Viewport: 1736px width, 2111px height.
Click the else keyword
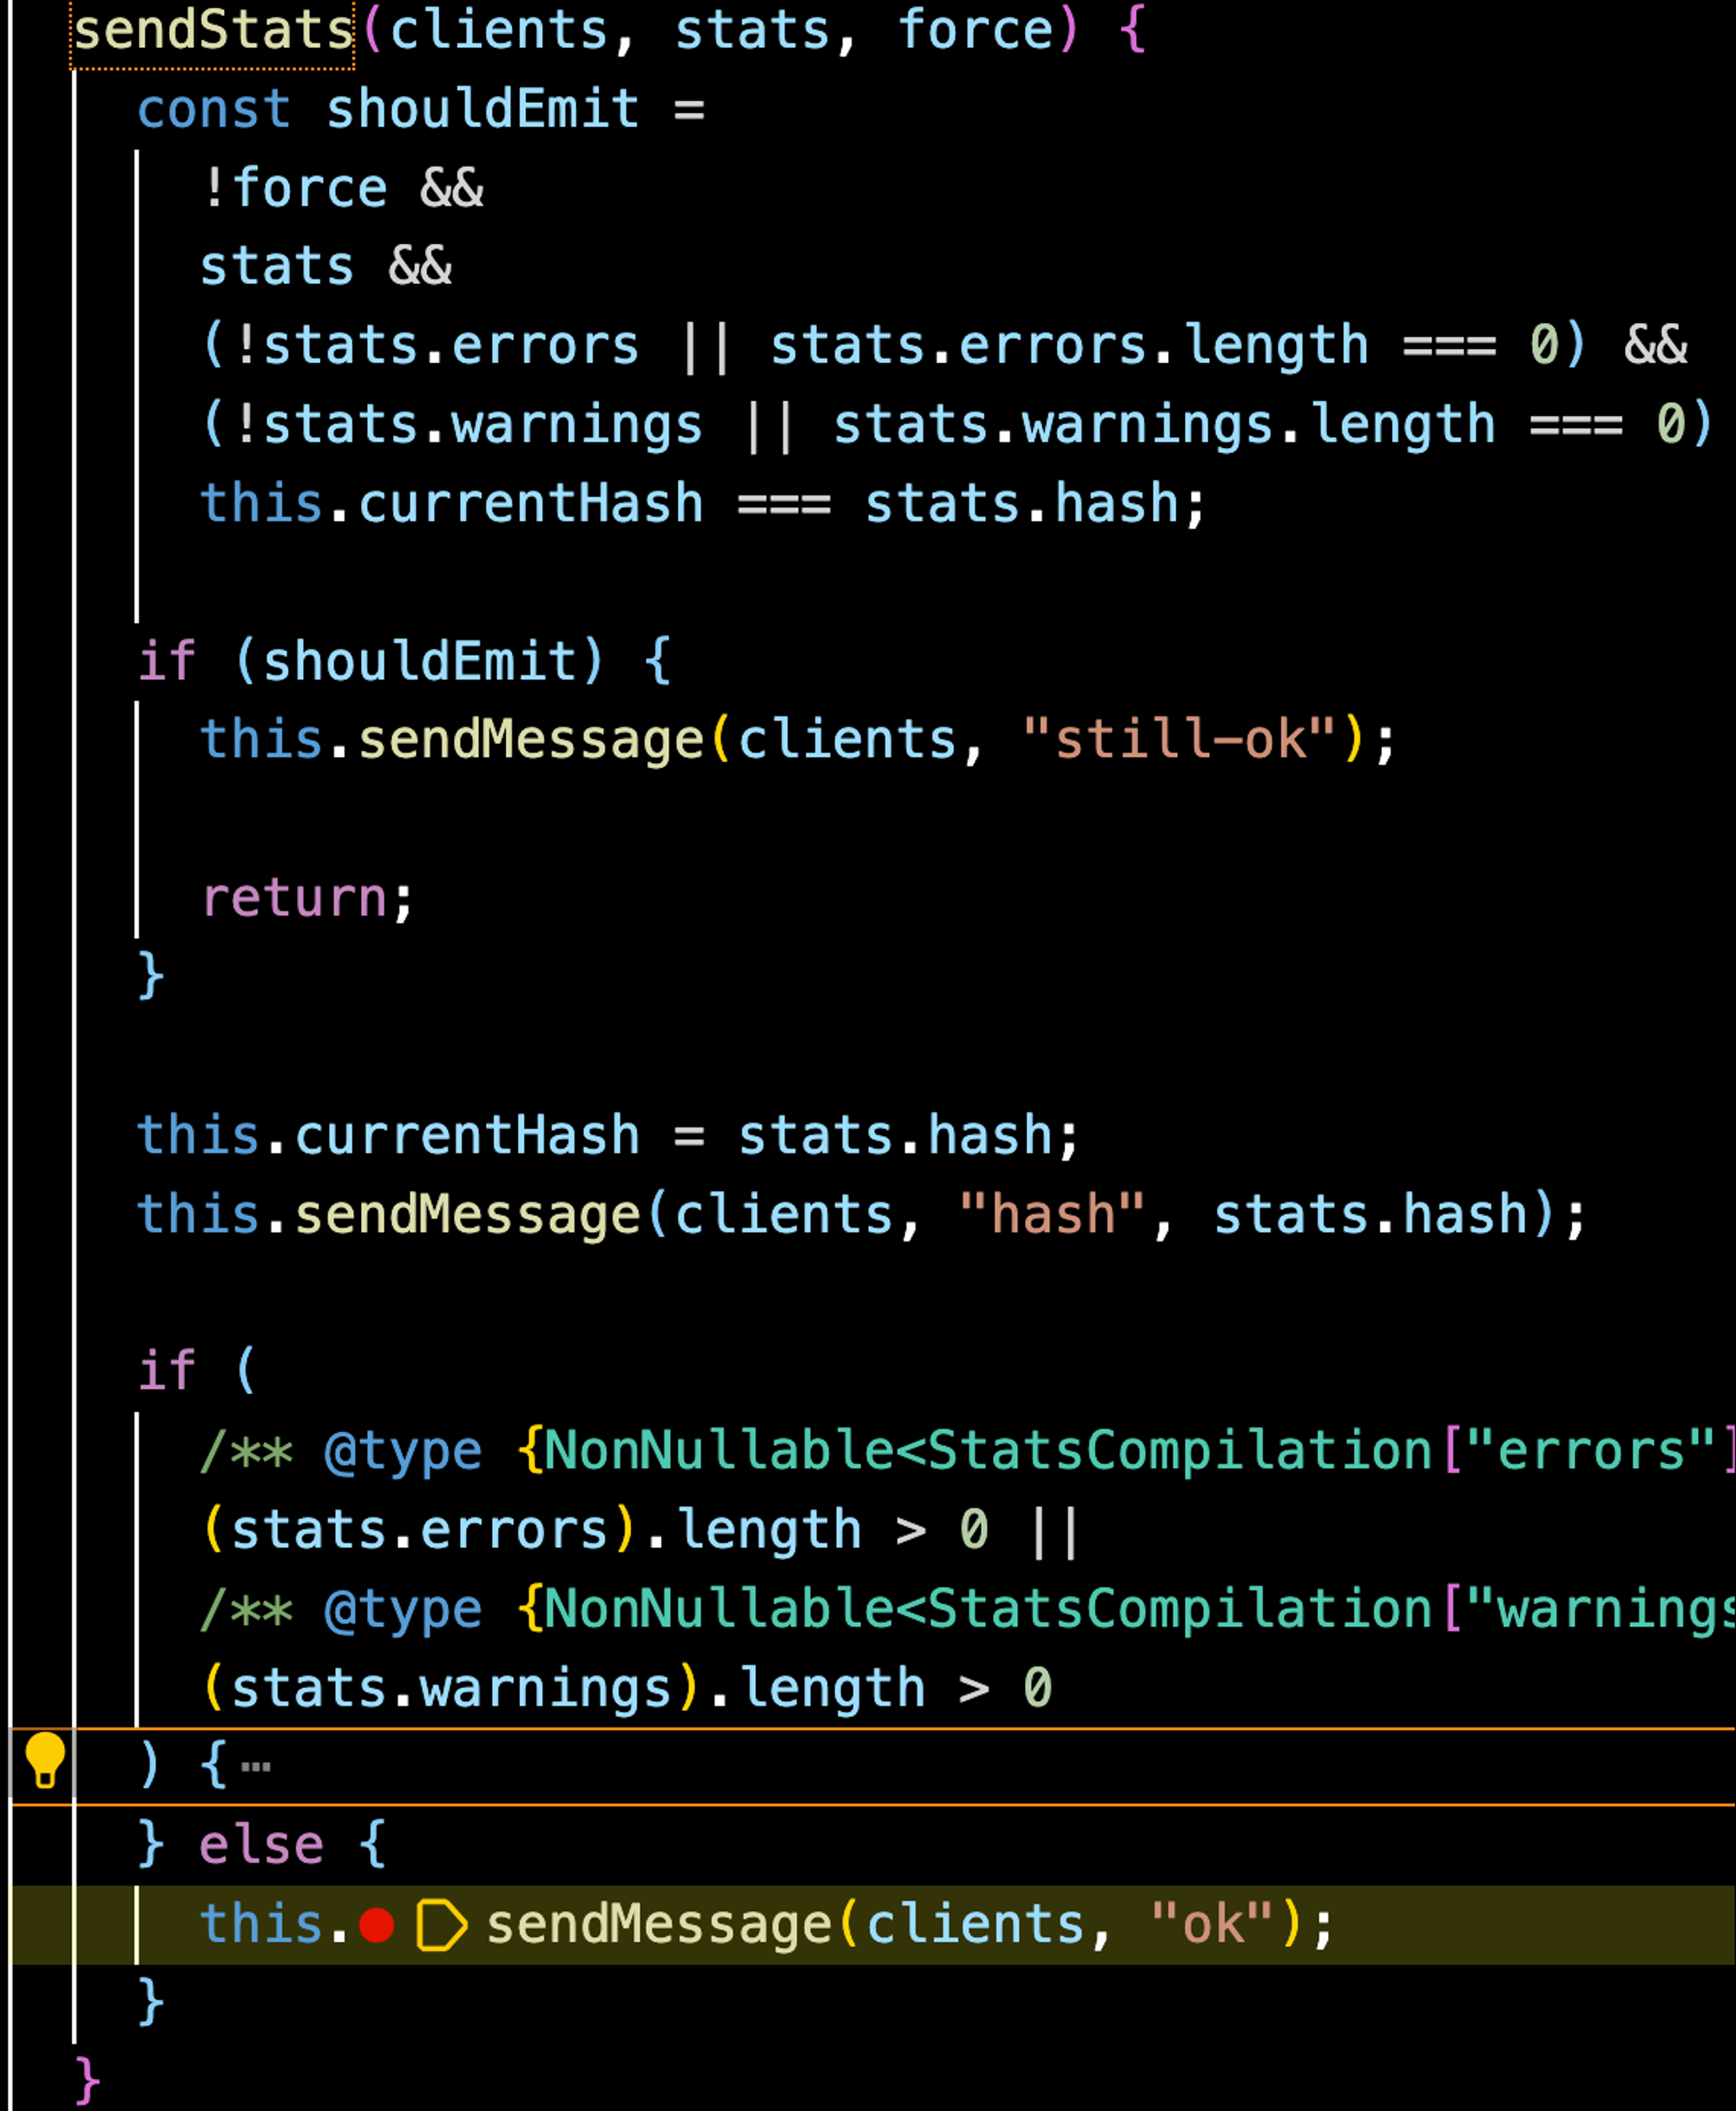[x=261, y=1845]
